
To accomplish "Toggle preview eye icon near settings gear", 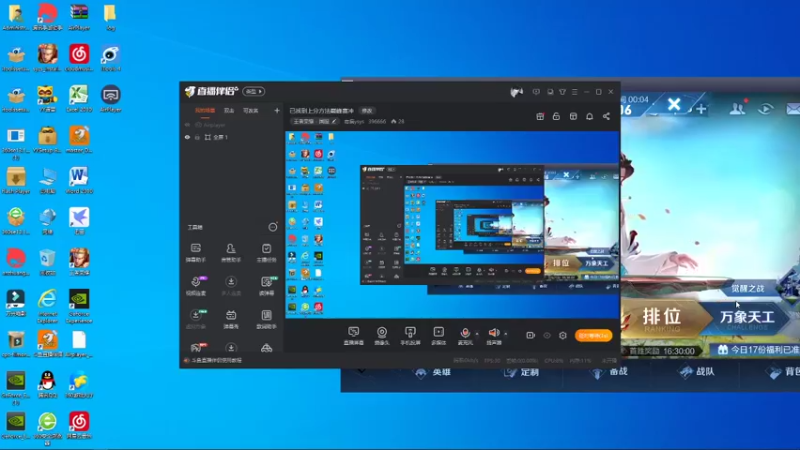I will tap(546, 335).
